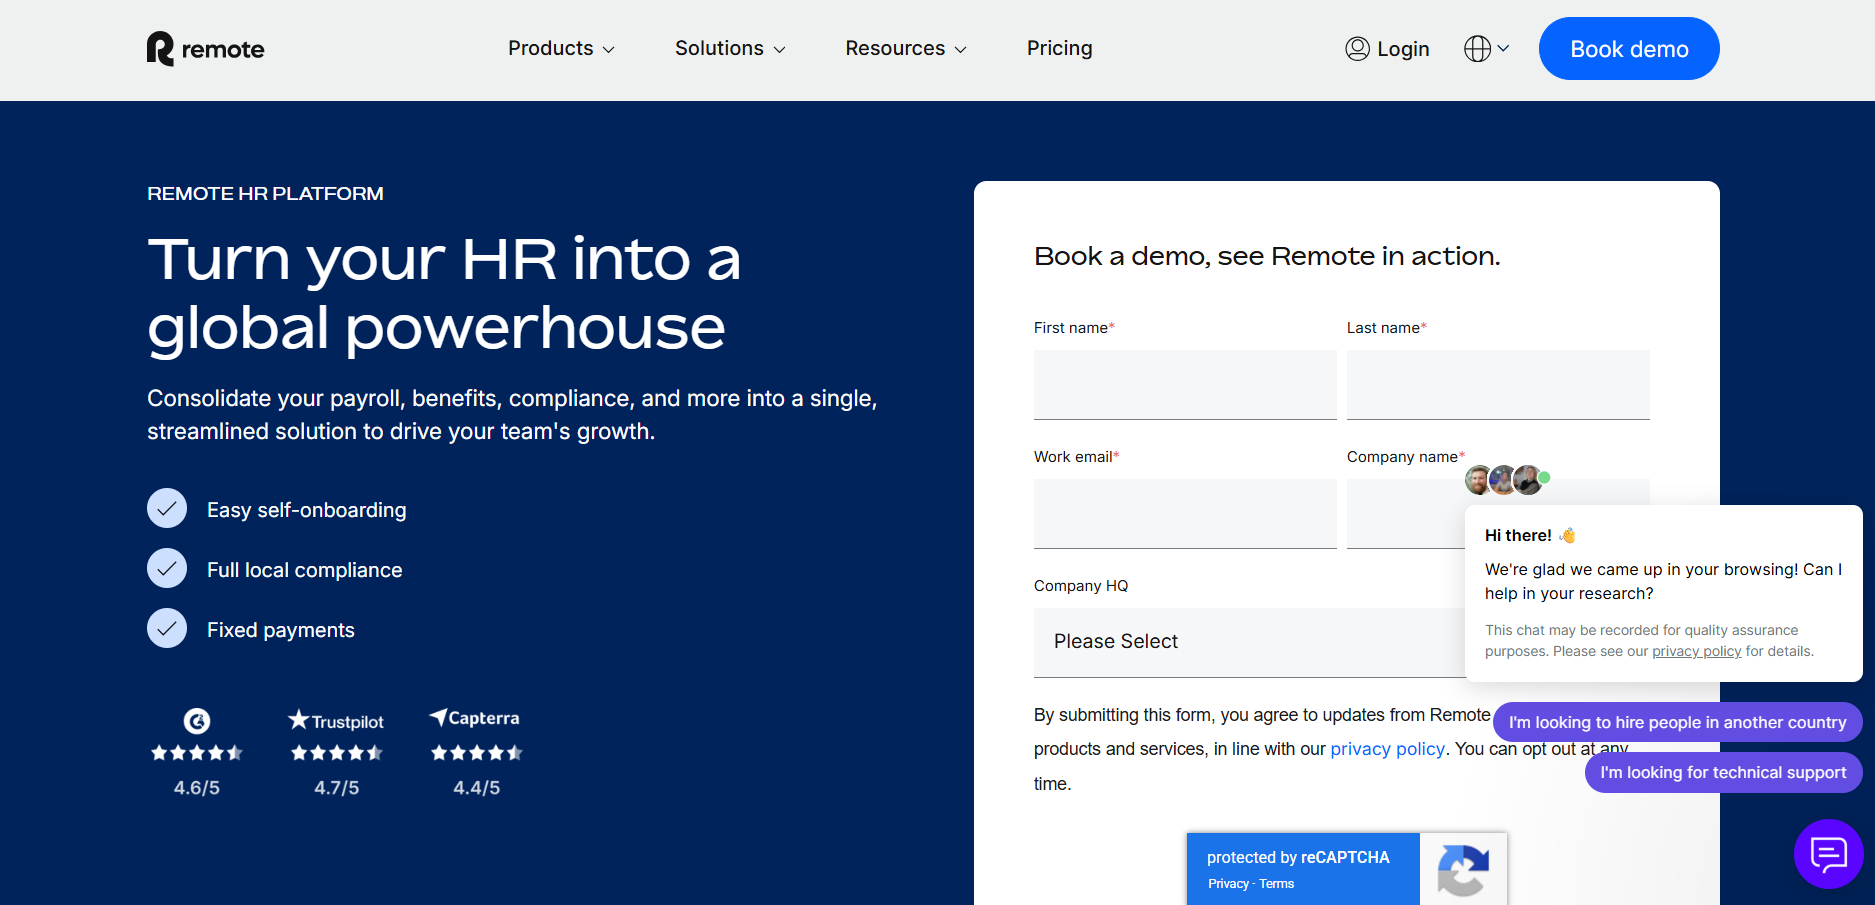Expand the Solutions menu
1875x905 pixels.
pyautogui.click(x=730, y=48)
